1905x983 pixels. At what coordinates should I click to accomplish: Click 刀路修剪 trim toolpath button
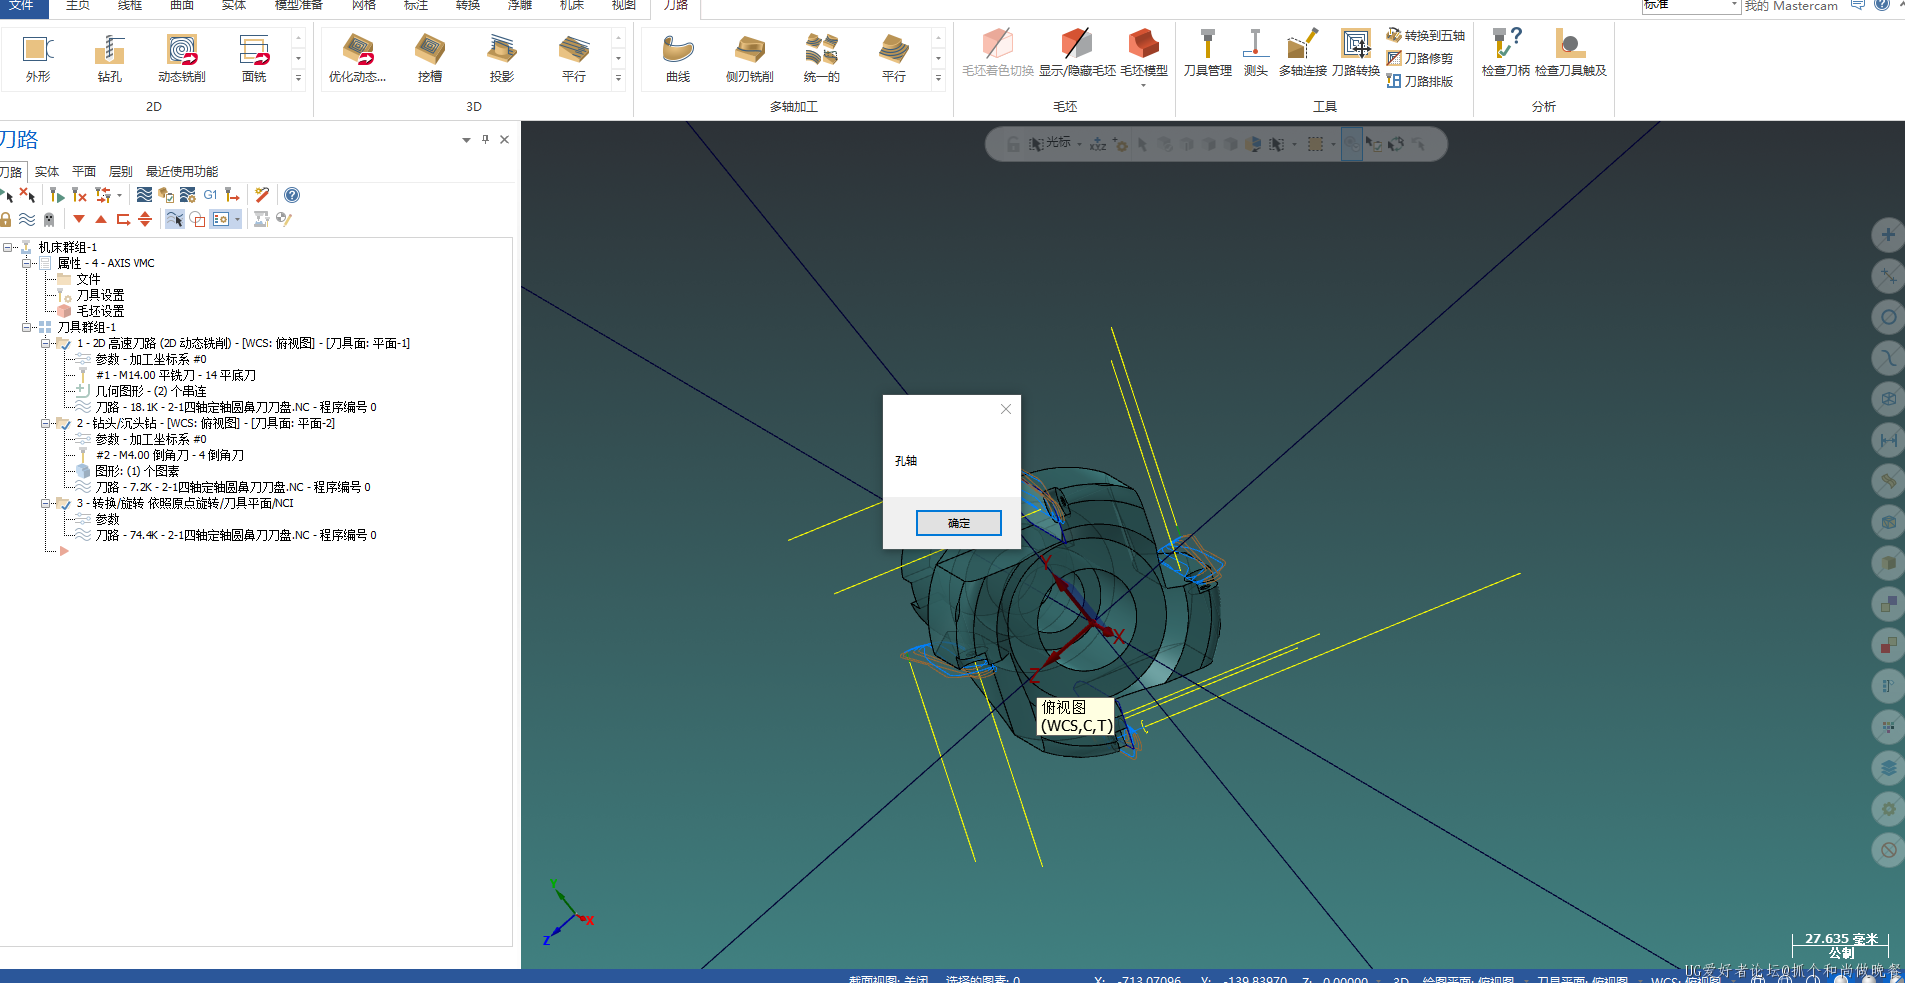1420,58
